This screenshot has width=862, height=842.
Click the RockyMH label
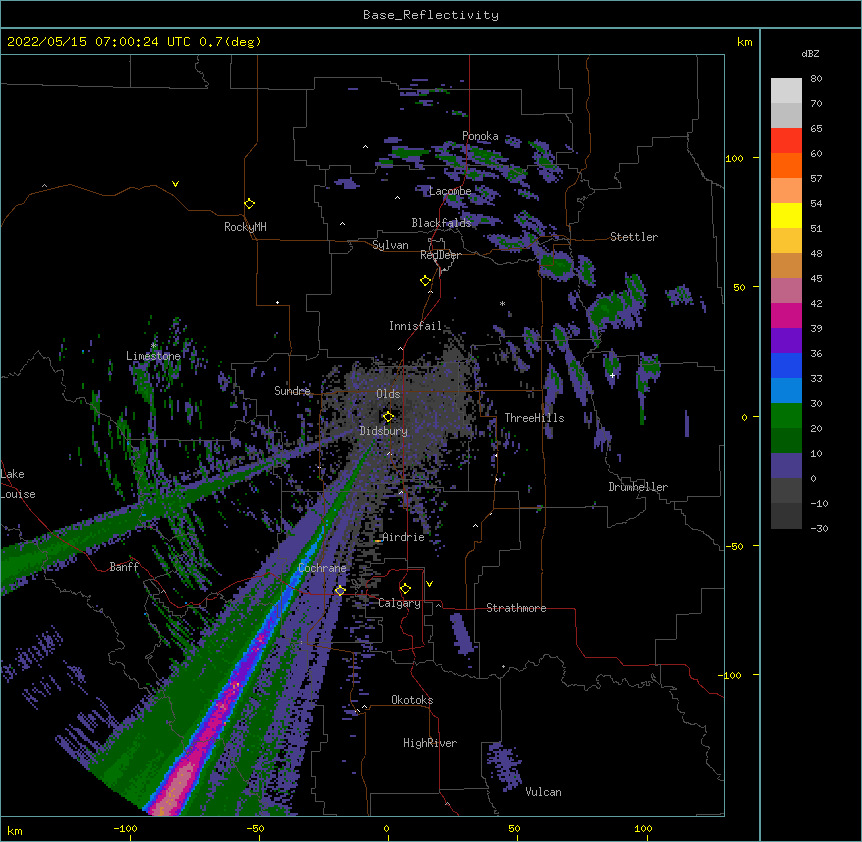click(x=245, y=227)
